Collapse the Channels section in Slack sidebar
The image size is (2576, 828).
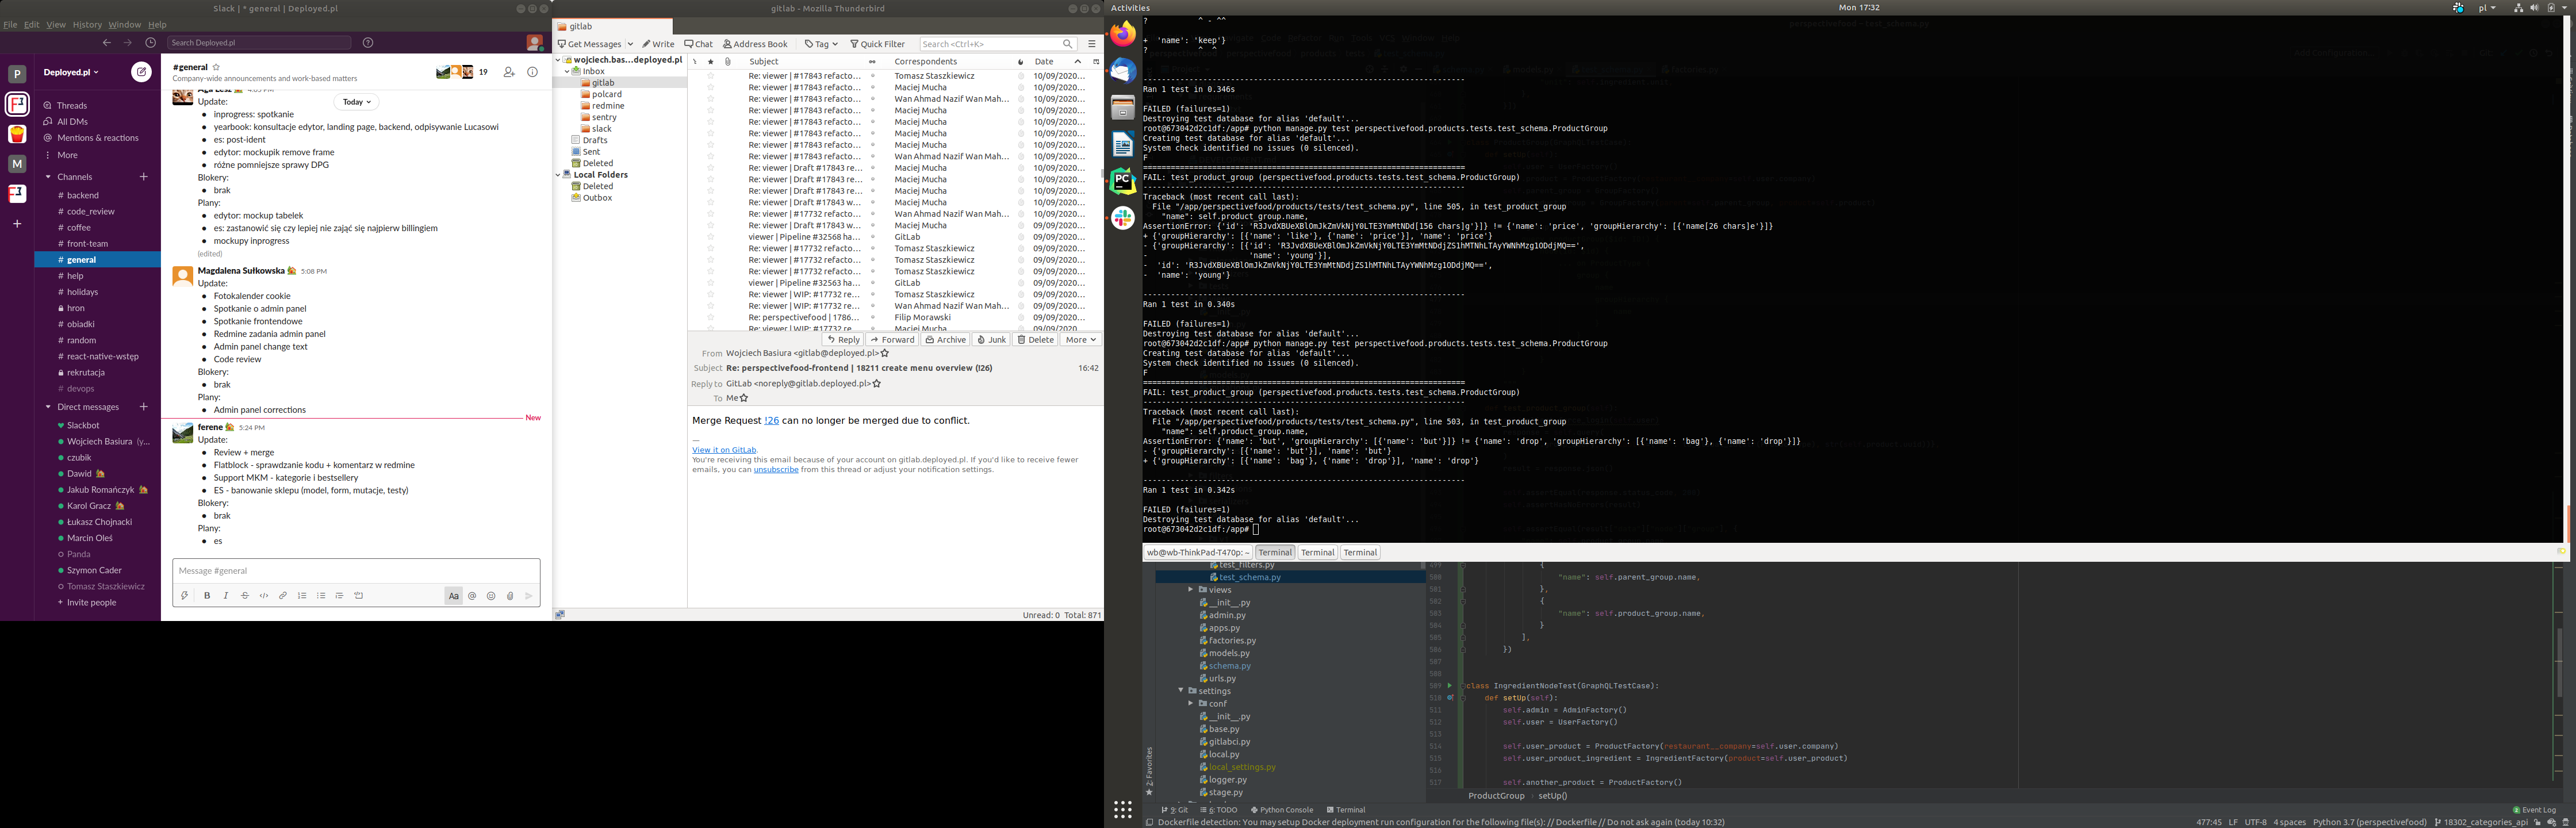[x=48, y=177]
